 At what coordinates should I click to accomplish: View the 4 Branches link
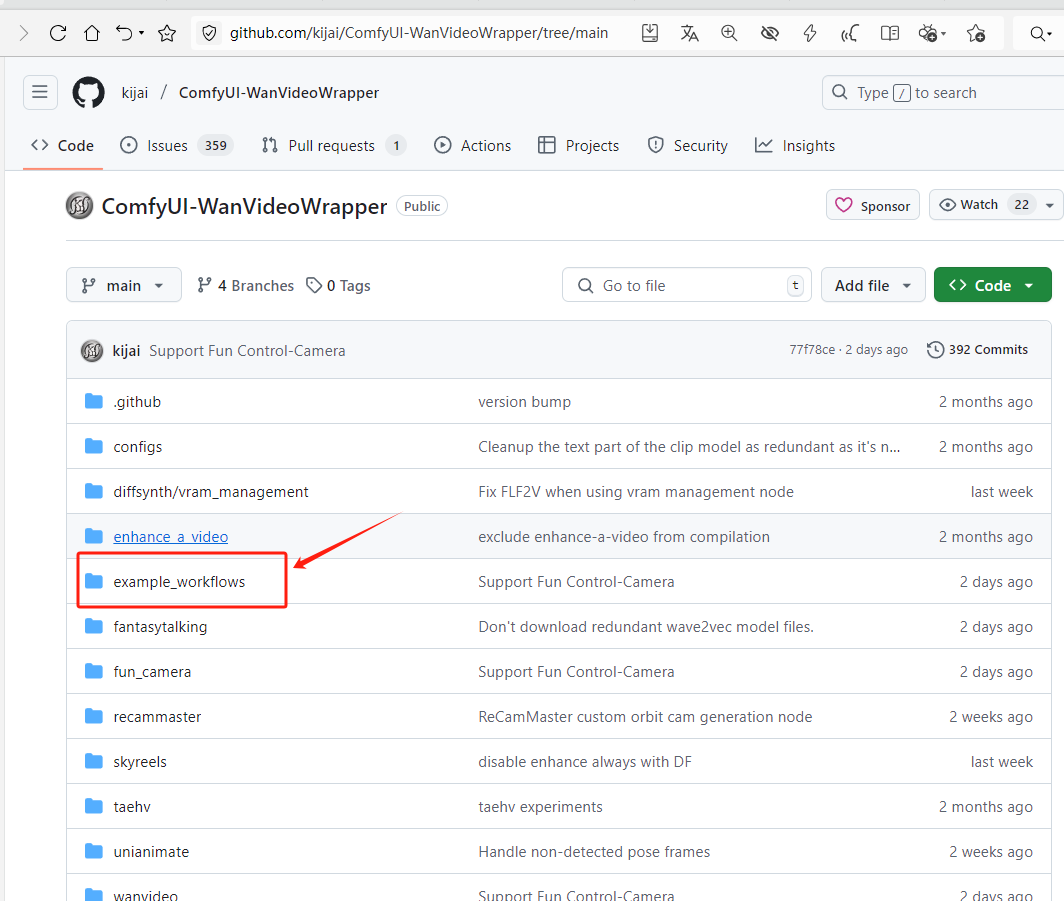point(246,286)
